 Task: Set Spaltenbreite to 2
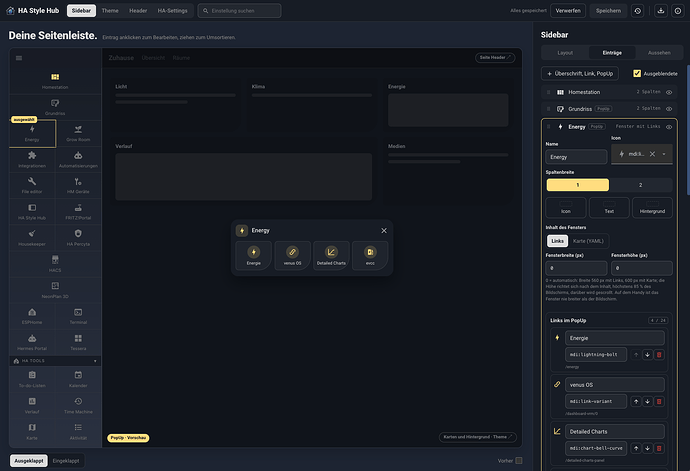pos(640,185)
